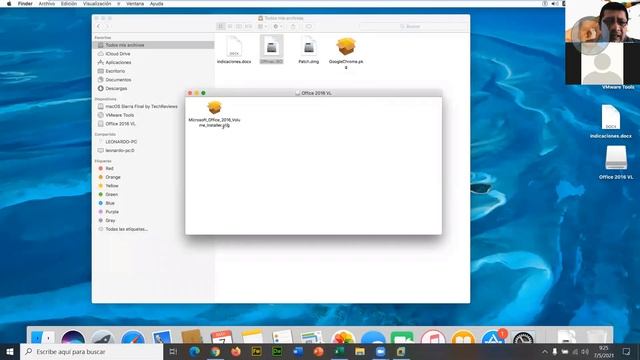Open Zoom from Windows taskbar
This screenshot has height=360, width=640.
pos(380,352)
